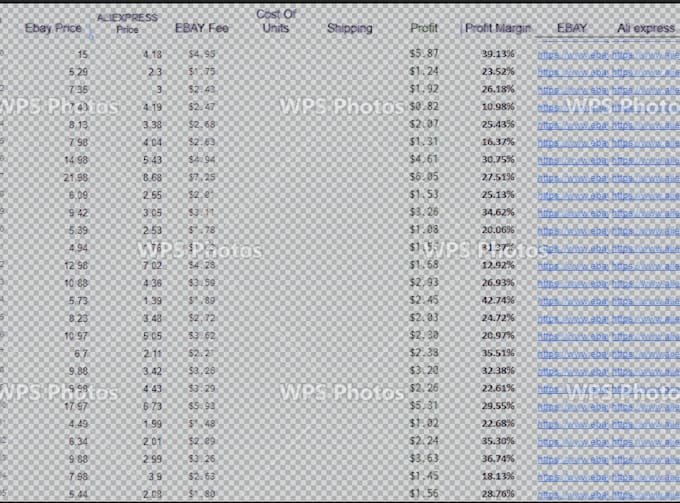Open the eBay link in the 28.76% row
This screenshot has height=503, width=680.
[x=572, y=494]
